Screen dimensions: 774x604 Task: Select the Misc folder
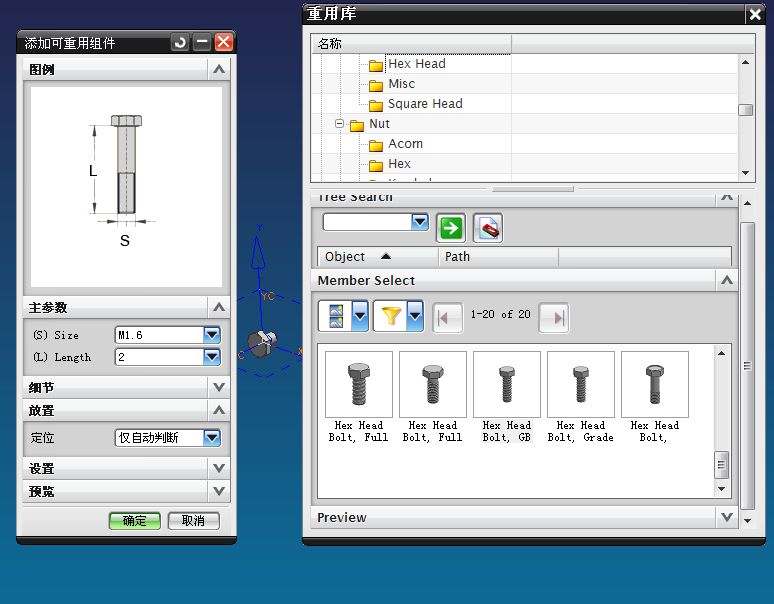pyautogui.click(x=401, y=84)
